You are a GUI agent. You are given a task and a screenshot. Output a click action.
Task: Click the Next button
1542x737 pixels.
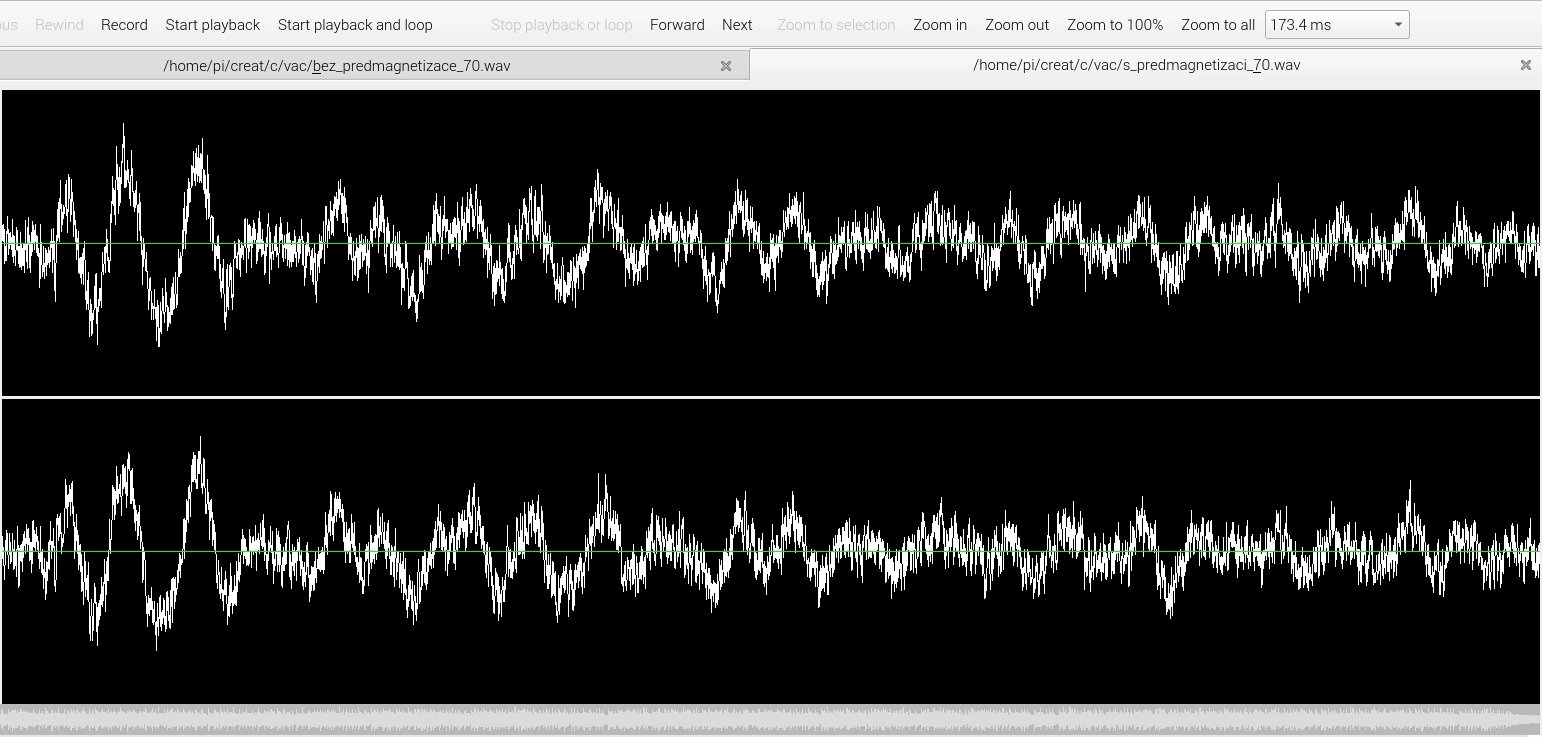[737, 25]
